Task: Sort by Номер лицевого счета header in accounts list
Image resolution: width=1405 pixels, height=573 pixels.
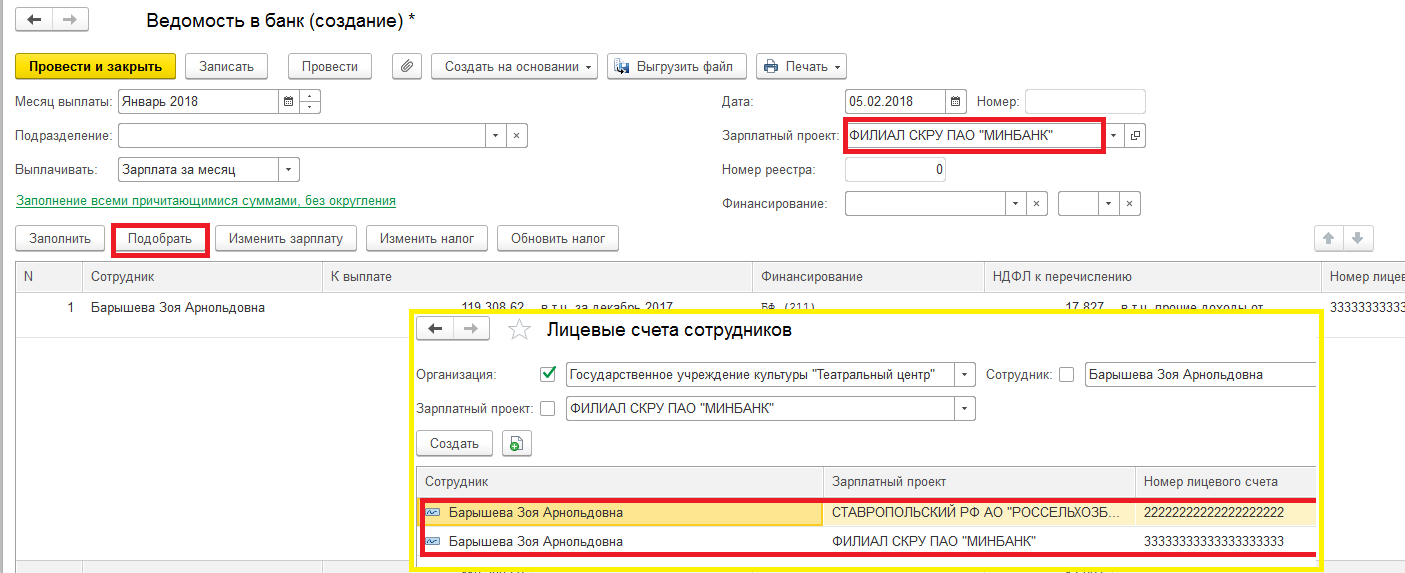Action: tap(1228, 481)
